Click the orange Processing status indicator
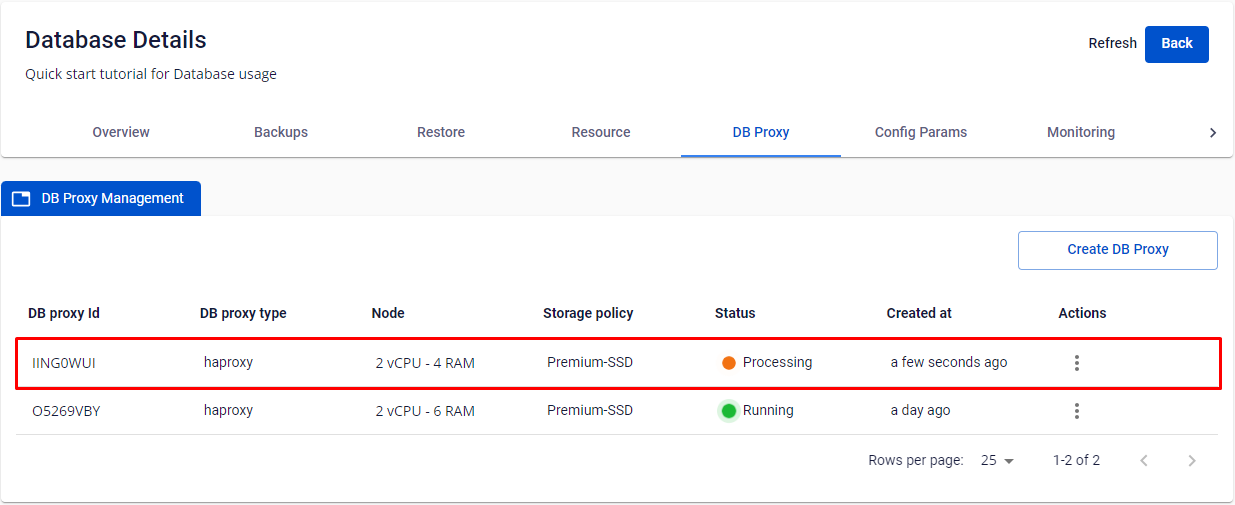 (x=729, y=363)
